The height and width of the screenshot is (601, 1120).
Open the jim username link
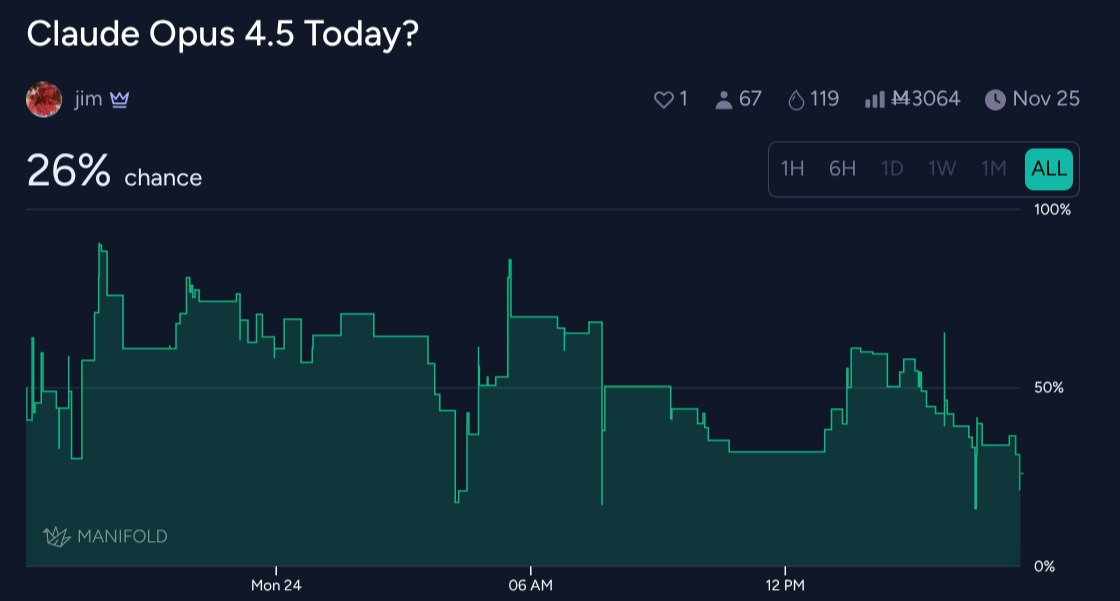pyautogui.click(x=88, y=100)
